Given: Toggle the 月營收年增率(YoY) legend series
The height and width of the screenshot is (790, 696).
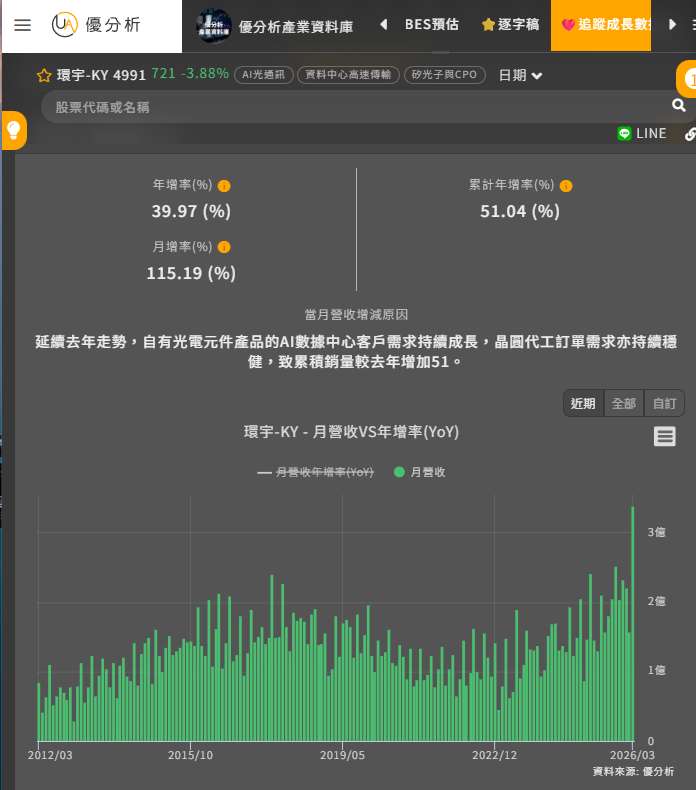Looking at the screenshot, I should pyautogui.click(x=316, y=472).
